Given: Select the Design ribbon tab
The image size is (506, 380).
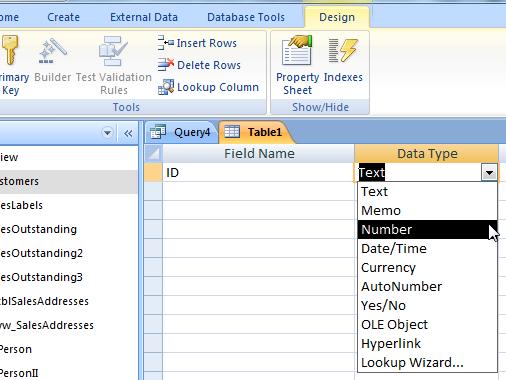Looking at the screenshot, I should (337, 17).
